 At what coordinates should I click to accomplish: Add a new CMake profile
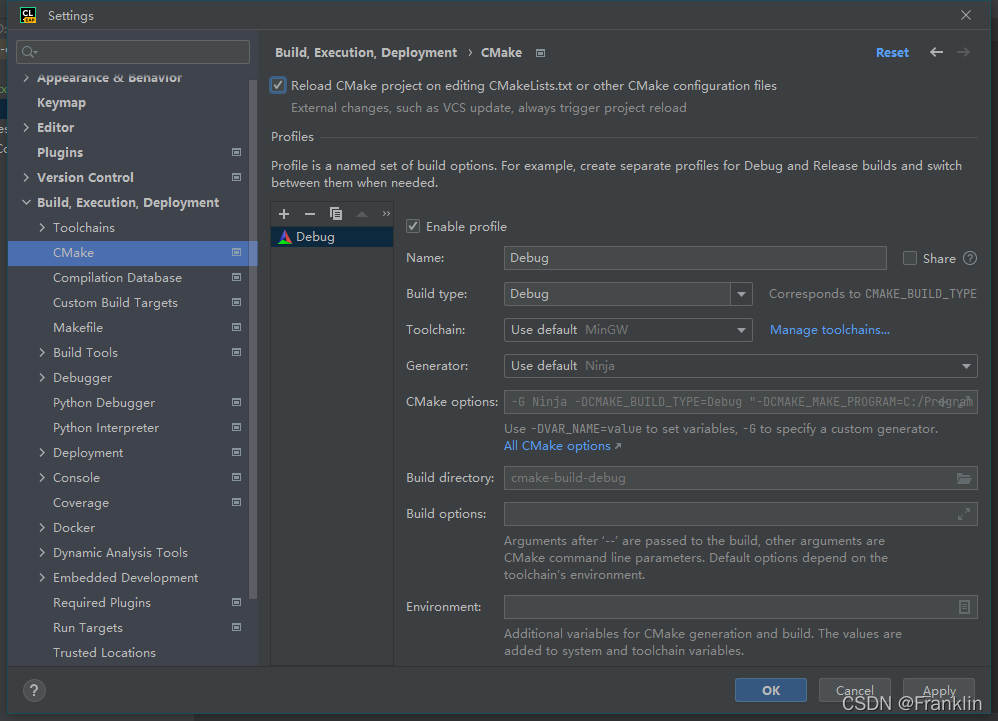pyautogui.click(x=284, y=214)
